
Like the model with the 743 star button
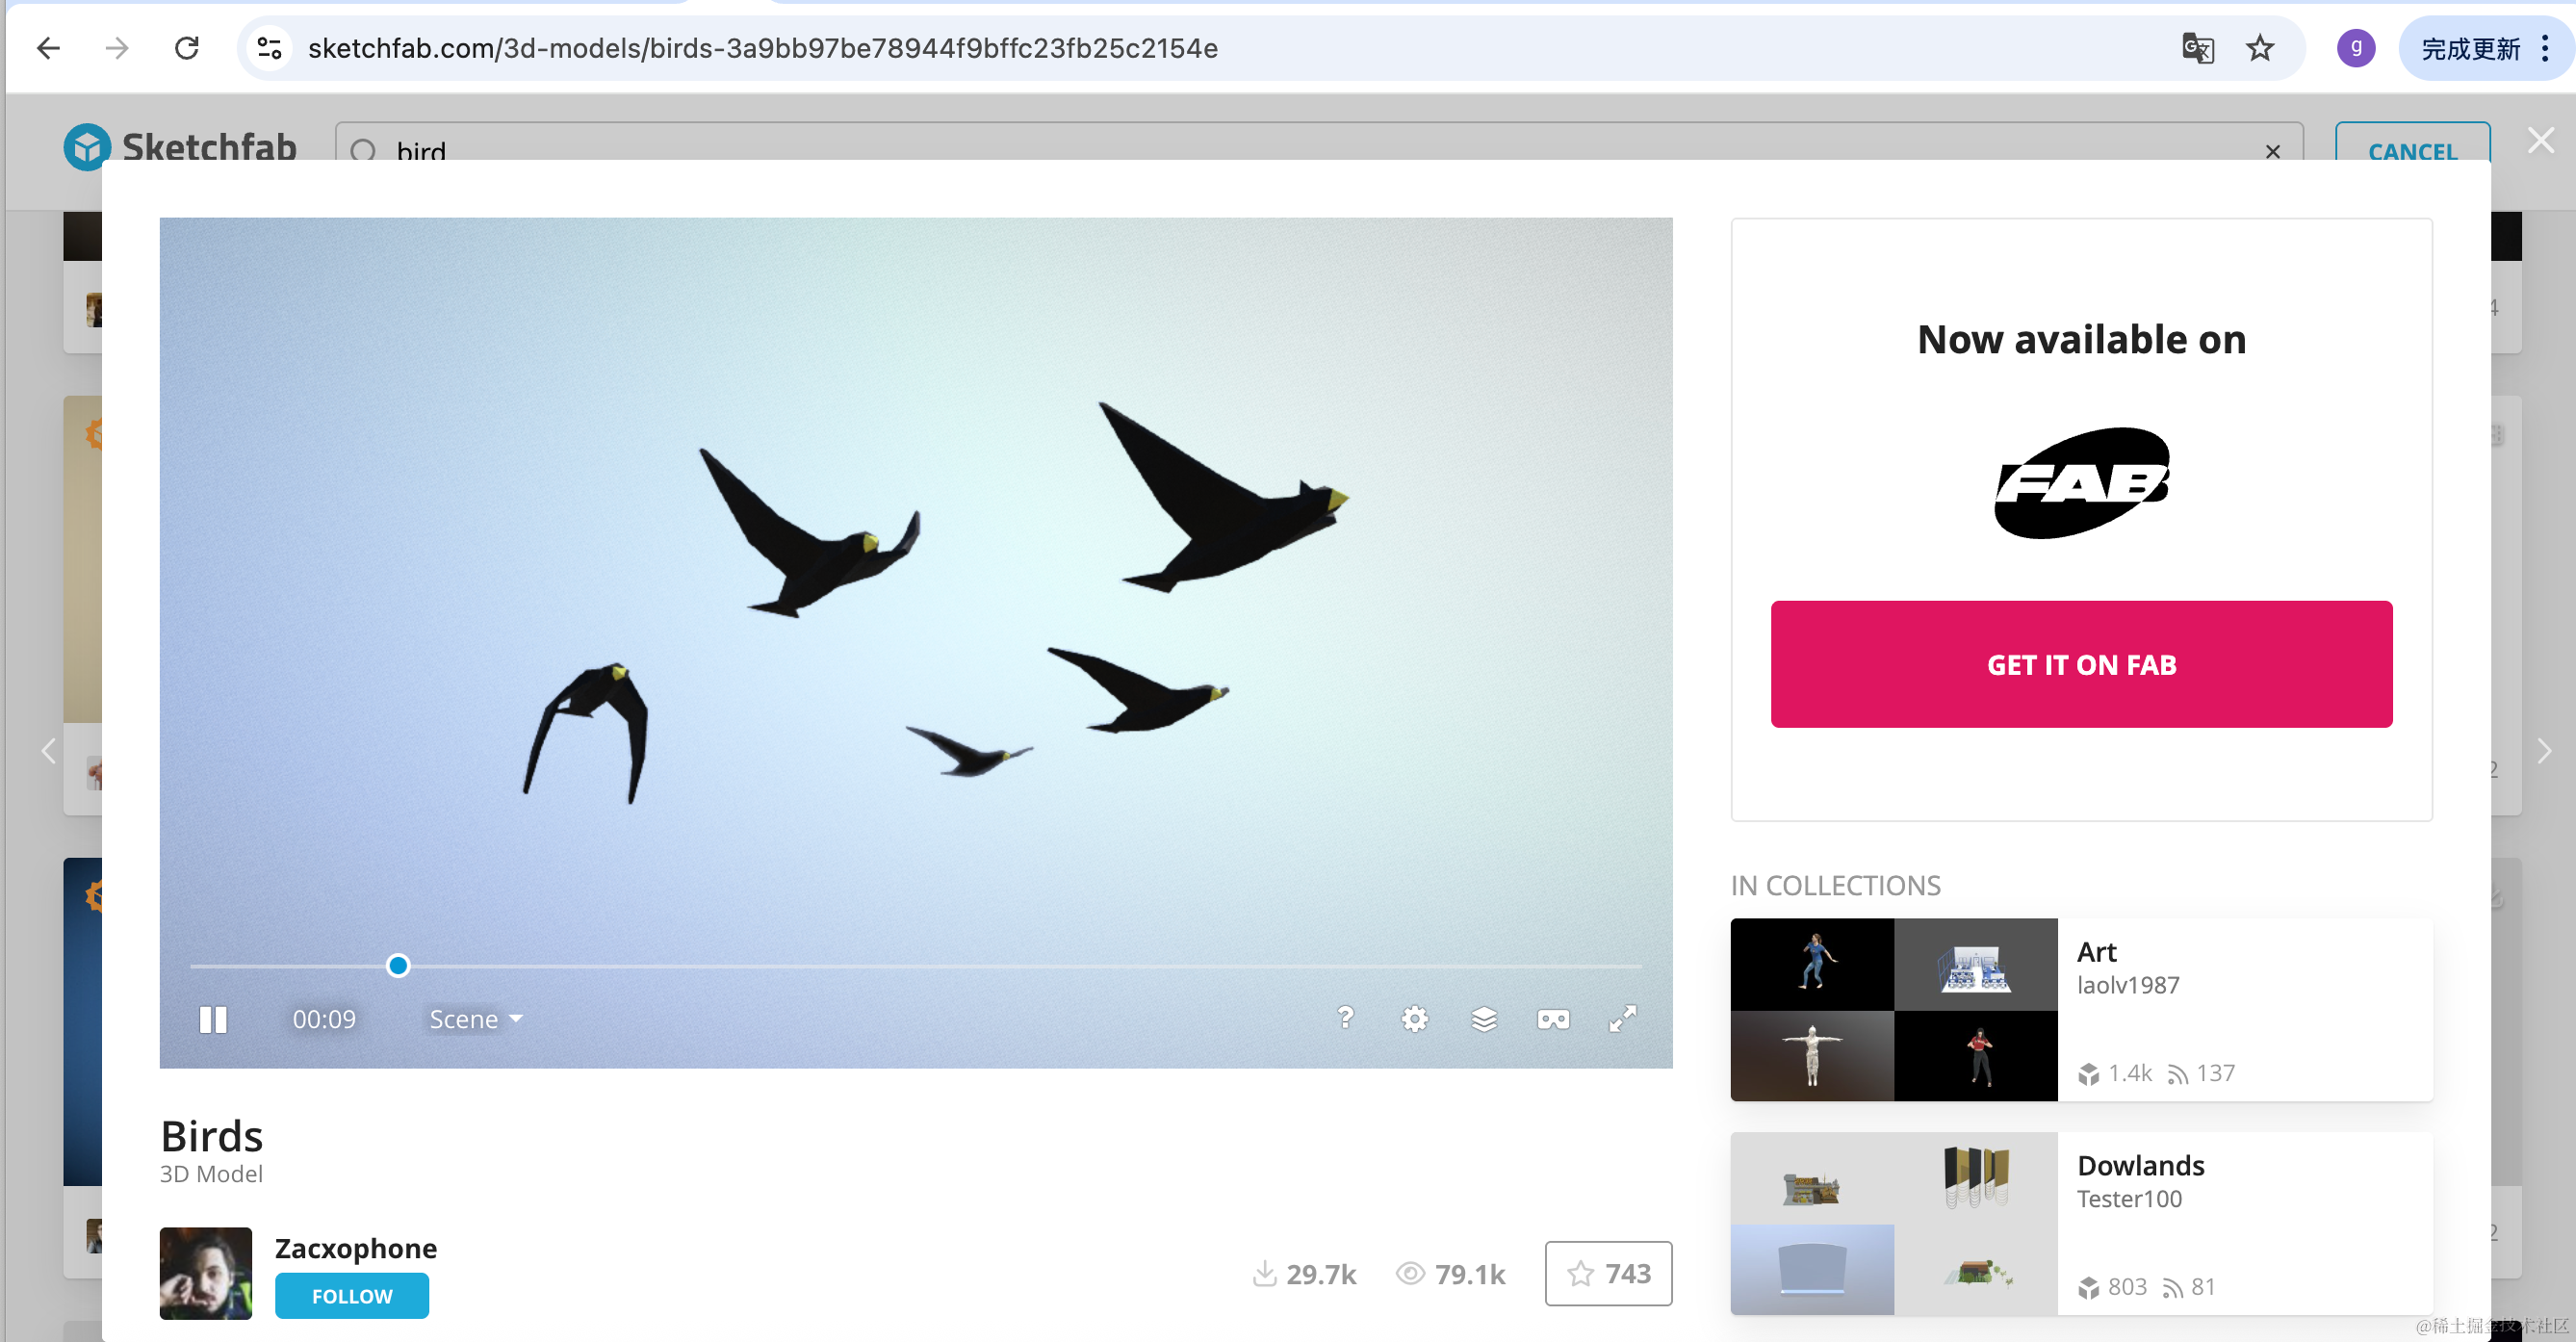point(1608,1273)
